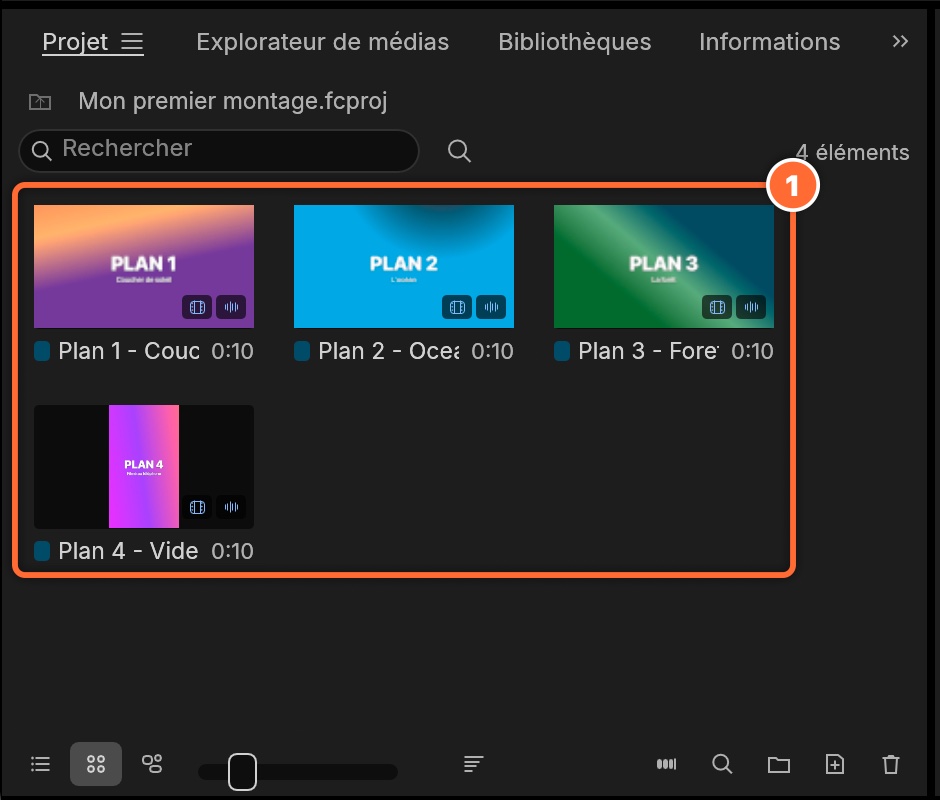Click the 'Plan 3 - Fore' clip name
Viewport: 940px width, 800px height.
tap(649, 351)
